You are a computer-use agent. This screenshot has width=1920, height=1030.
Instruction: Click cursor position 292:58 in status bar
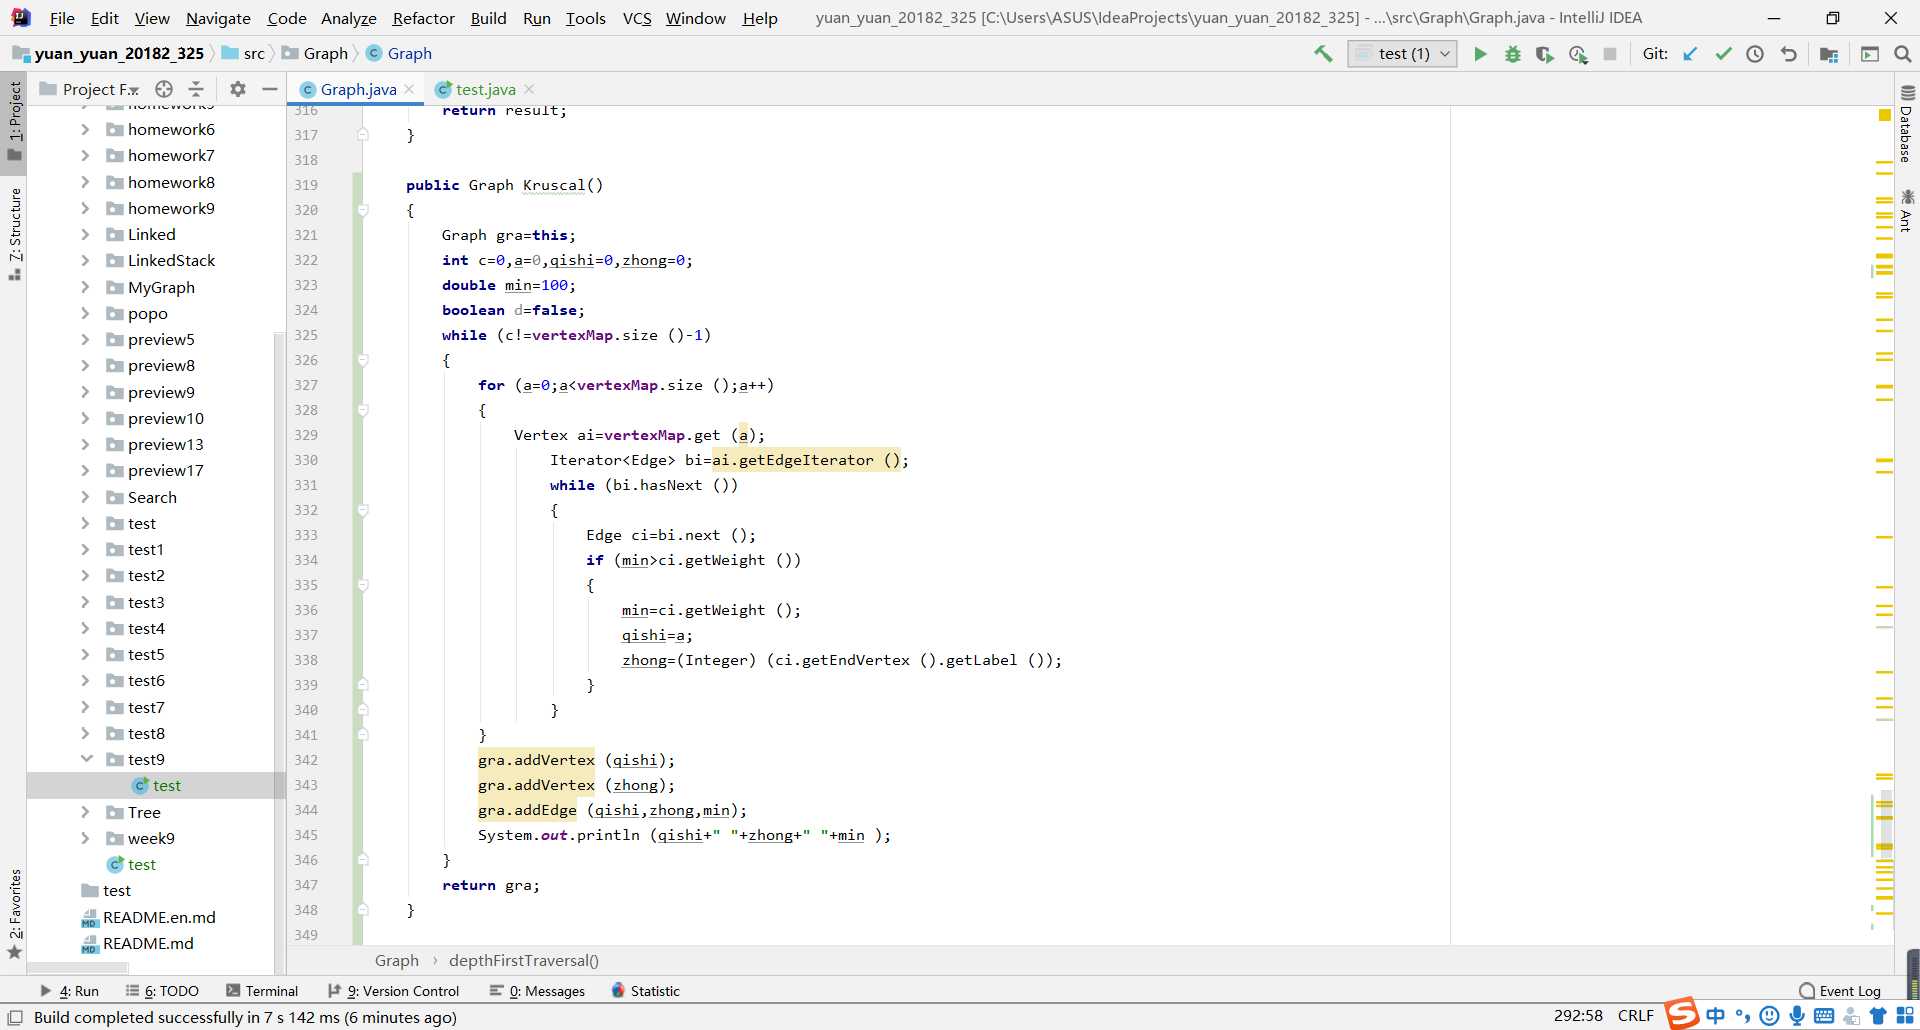pyautogui.click(x=1578, y=1016)
